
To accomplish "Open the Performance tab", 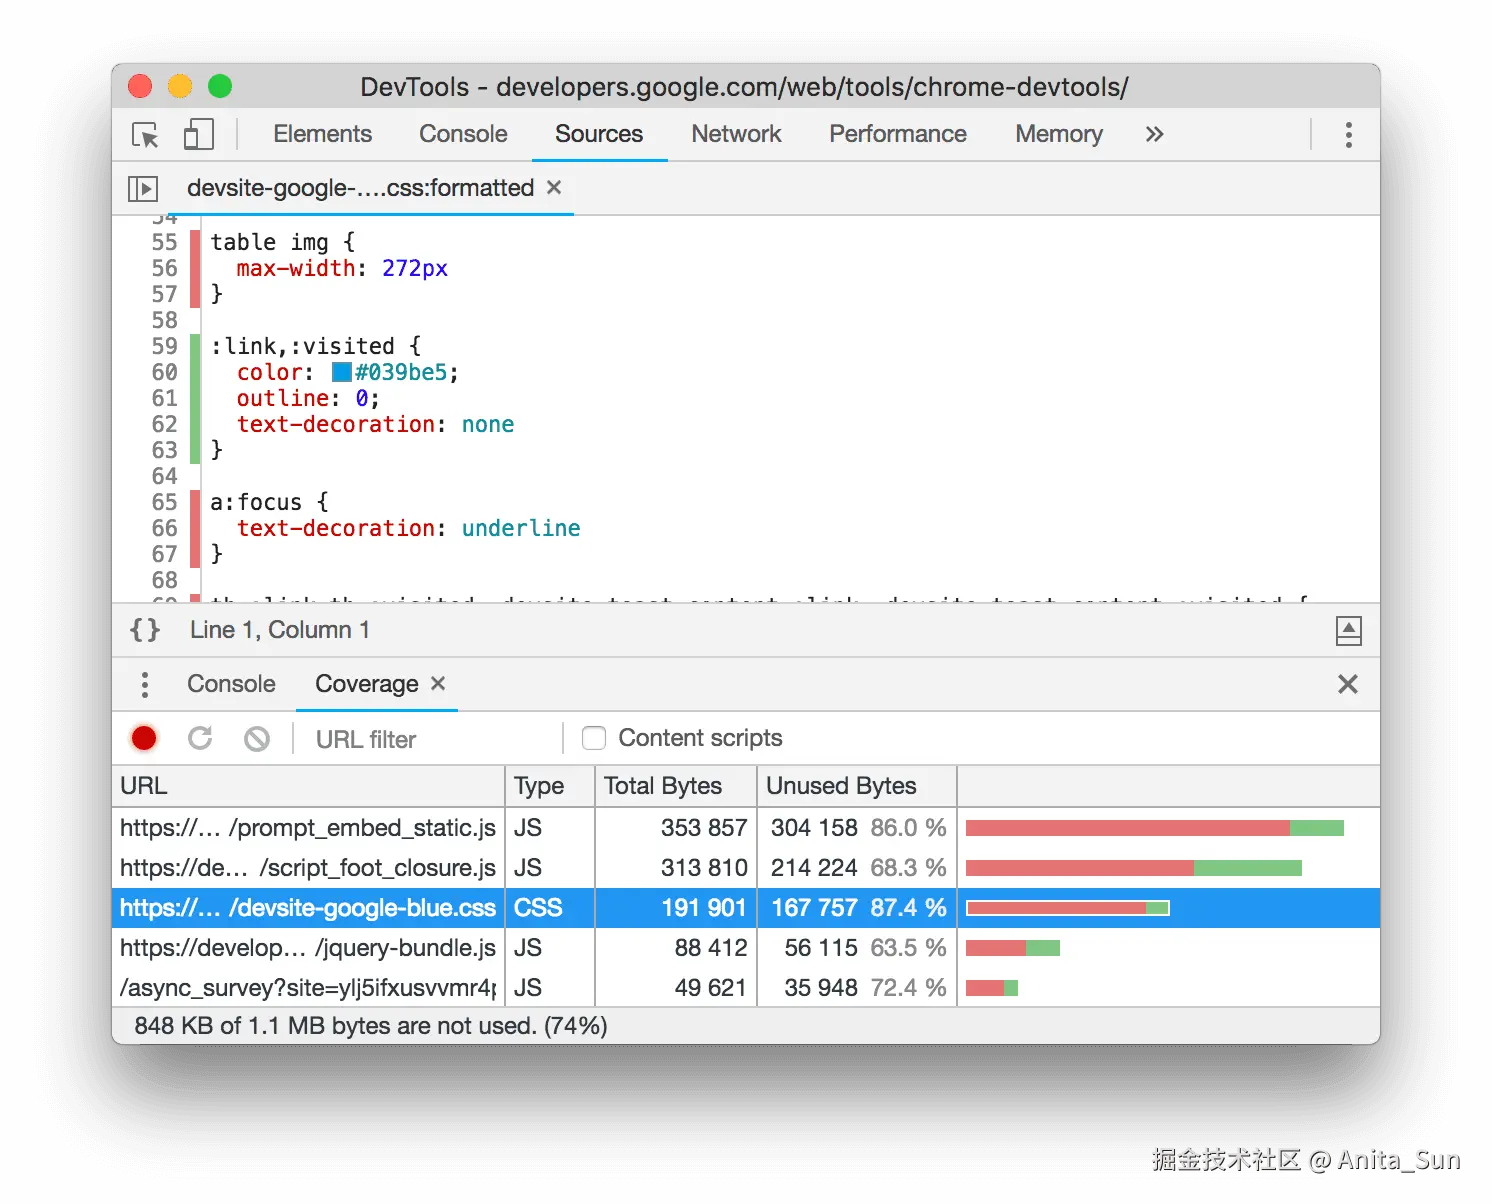I will point(897,134).
